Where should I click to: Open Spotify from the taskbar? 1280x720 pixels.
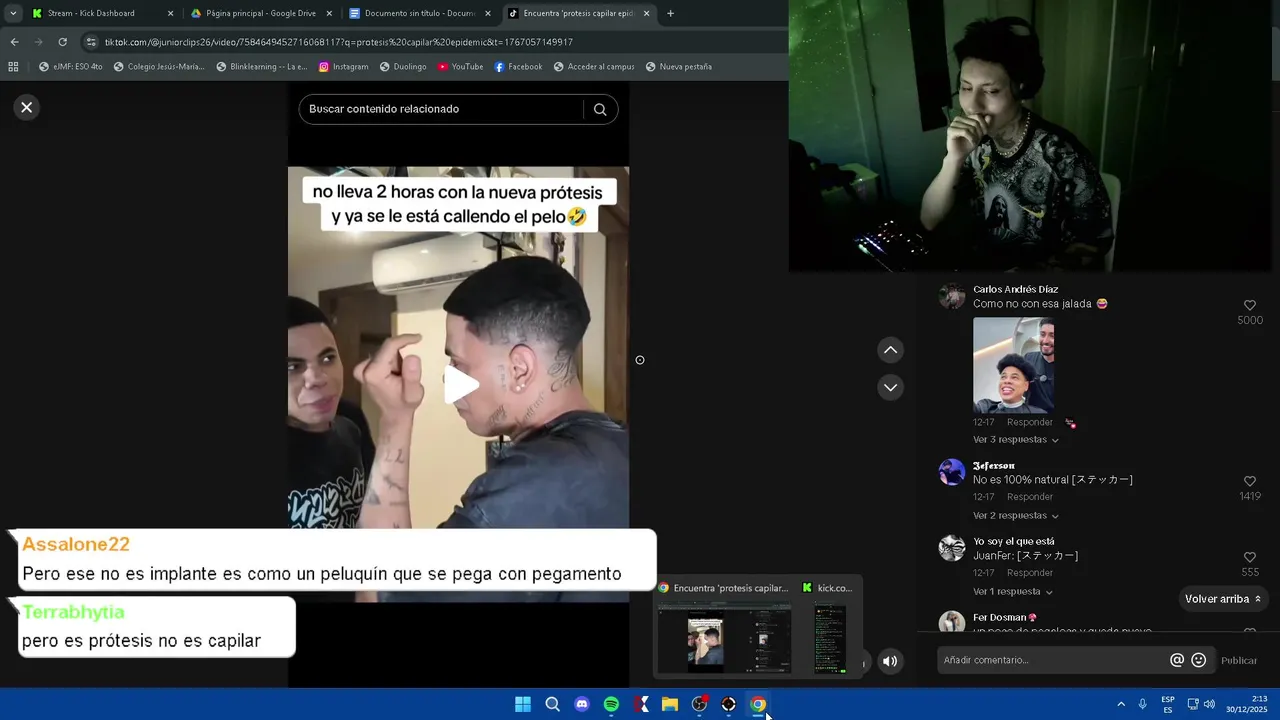(x=611, y=704)
